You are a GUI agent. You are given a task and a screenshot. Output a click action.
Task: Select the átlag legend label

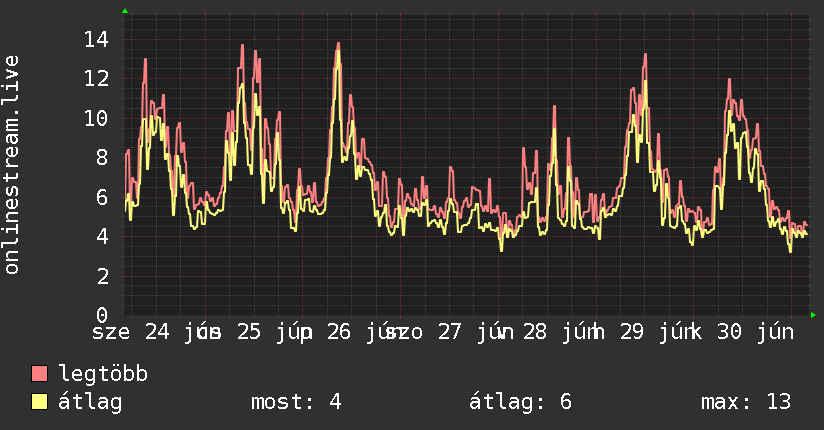point(90,402)
